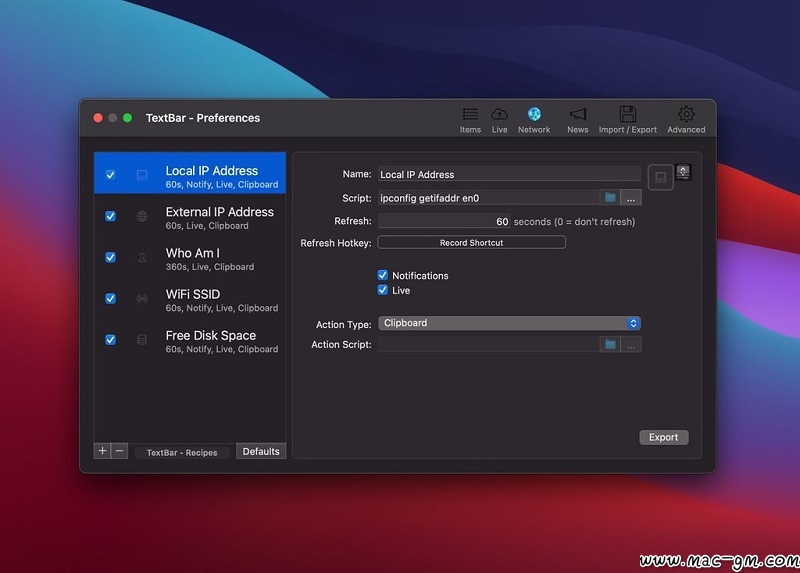Click the Name input field
This screenshot has height=573, width=800.
coord(509,174)
